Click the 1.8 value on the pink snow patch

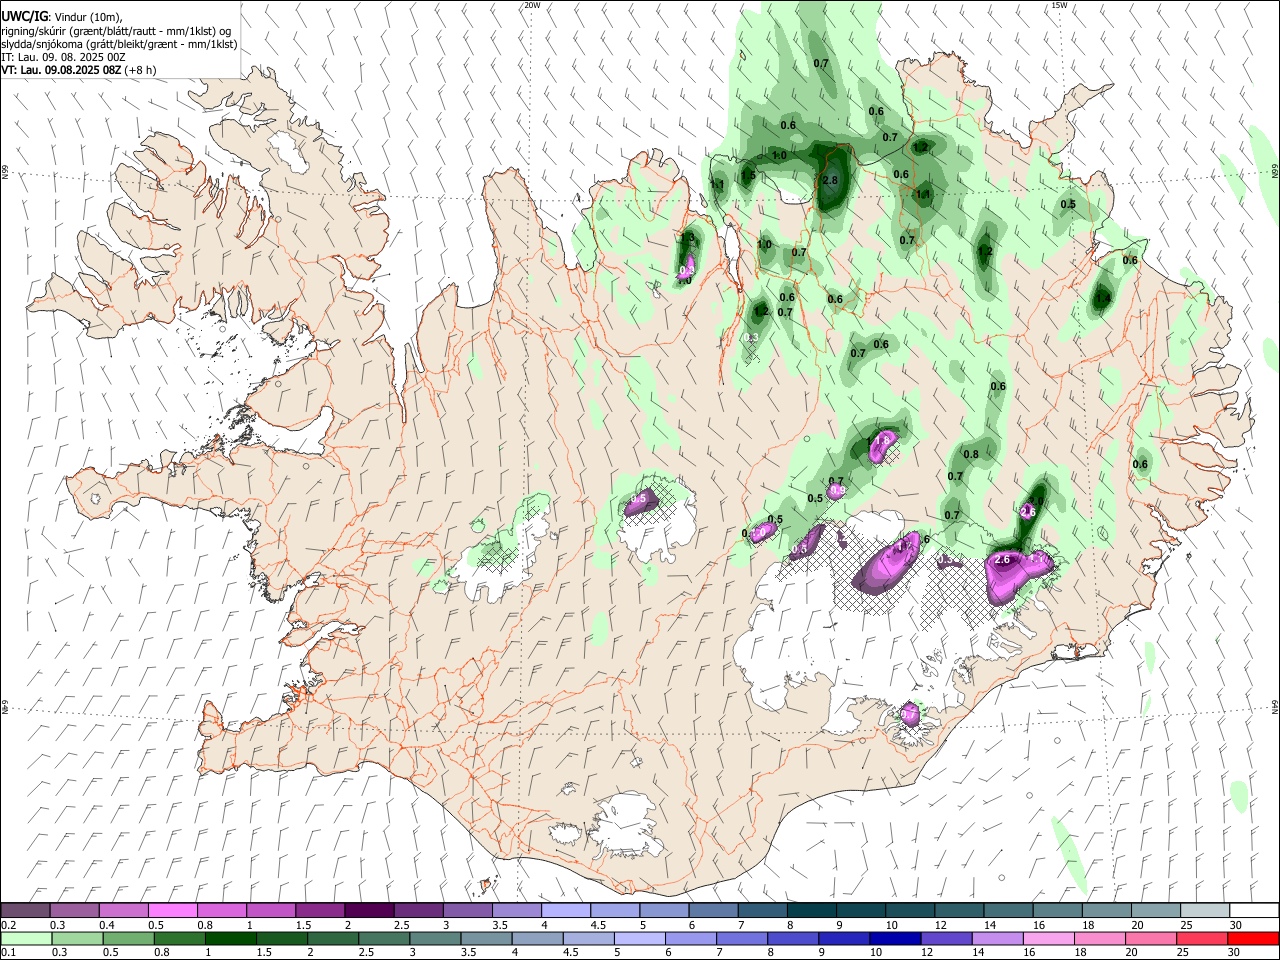click(x=882, y=440)
